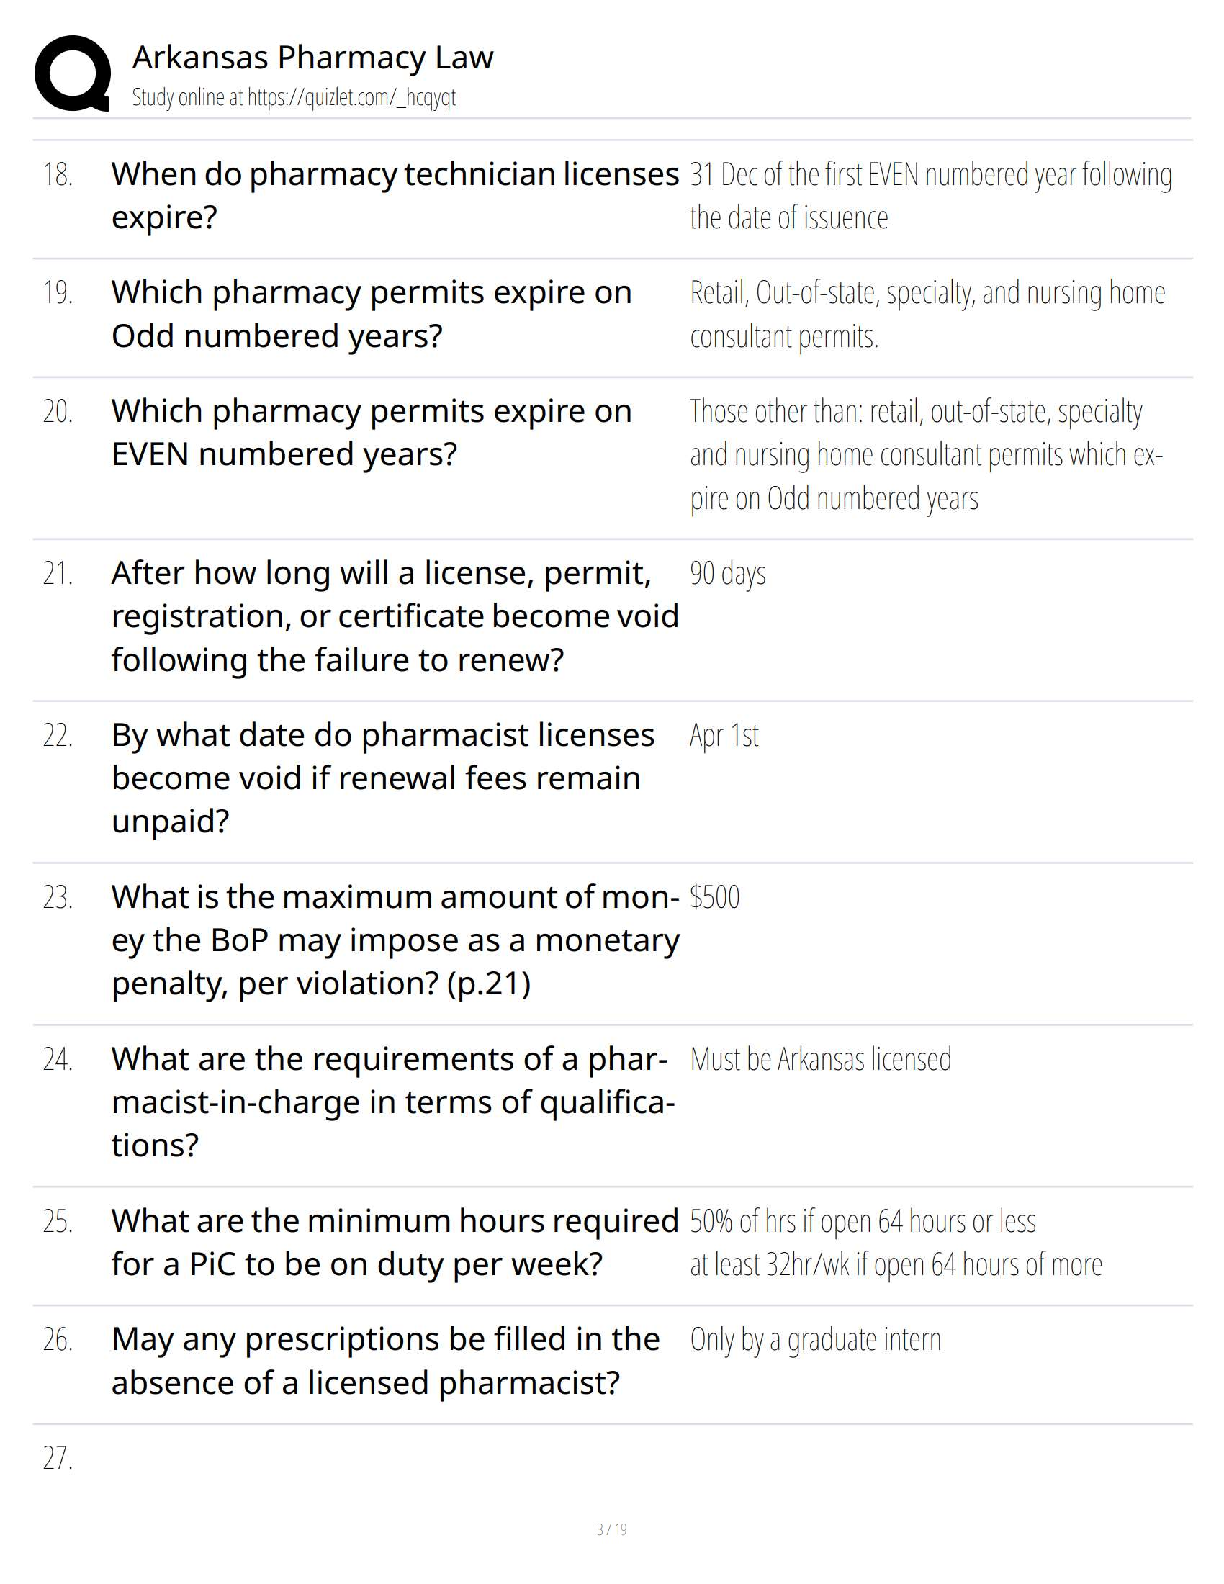
Task: Click the answer beginning "Those other than: retail"
Action: [926, 454]
